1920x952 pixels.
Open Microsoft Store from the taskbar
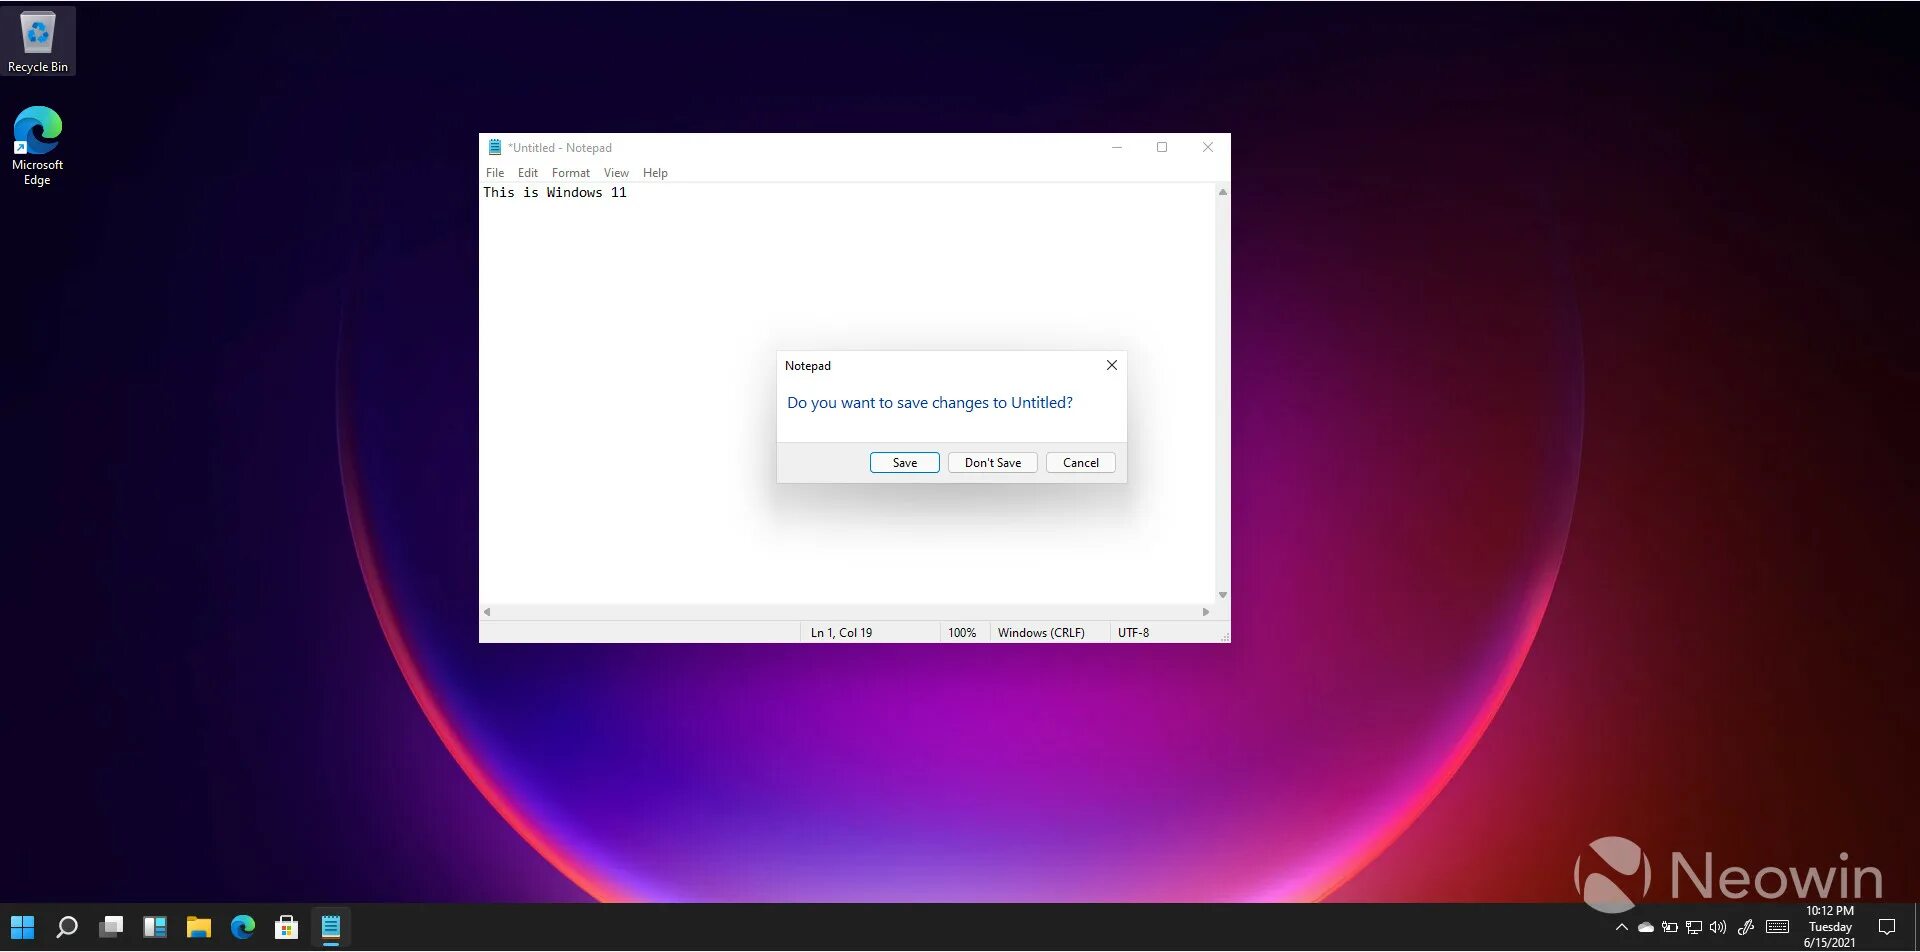(x=287, y=927)
